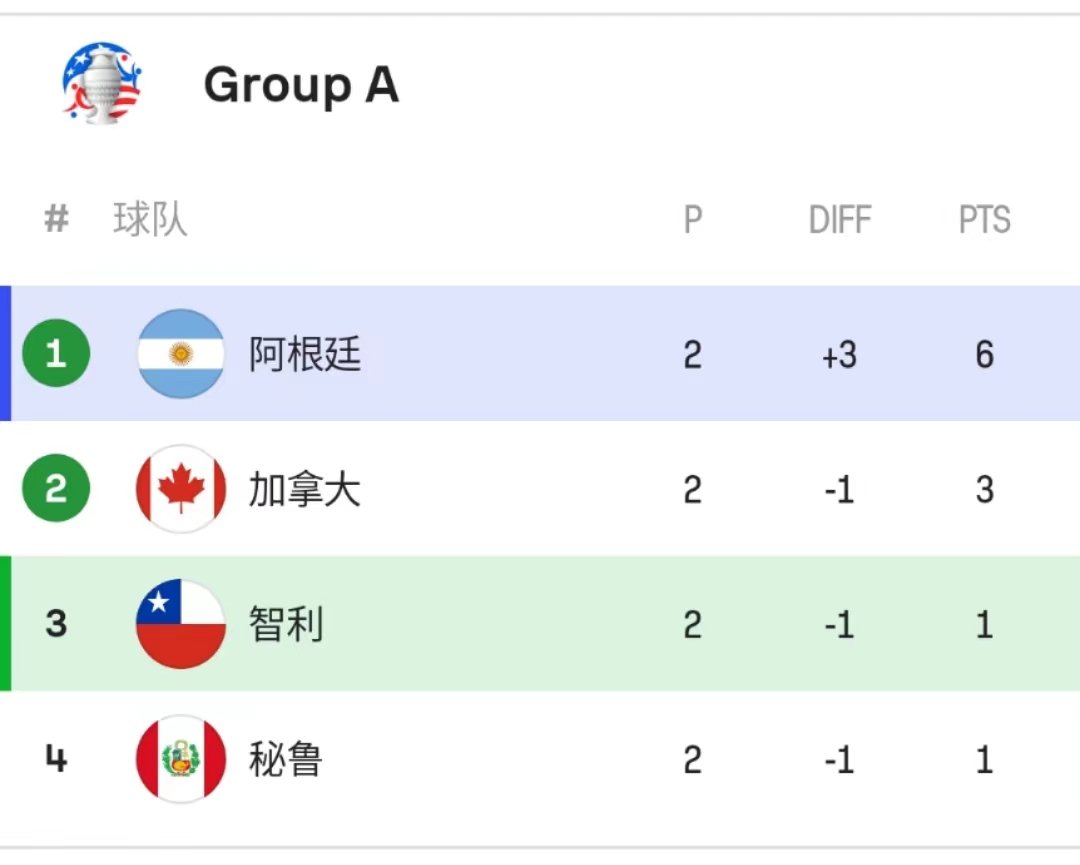This screenshot has height=865, width=1080.
Task: Sort by the PTS column header
Action: (984, 220)
